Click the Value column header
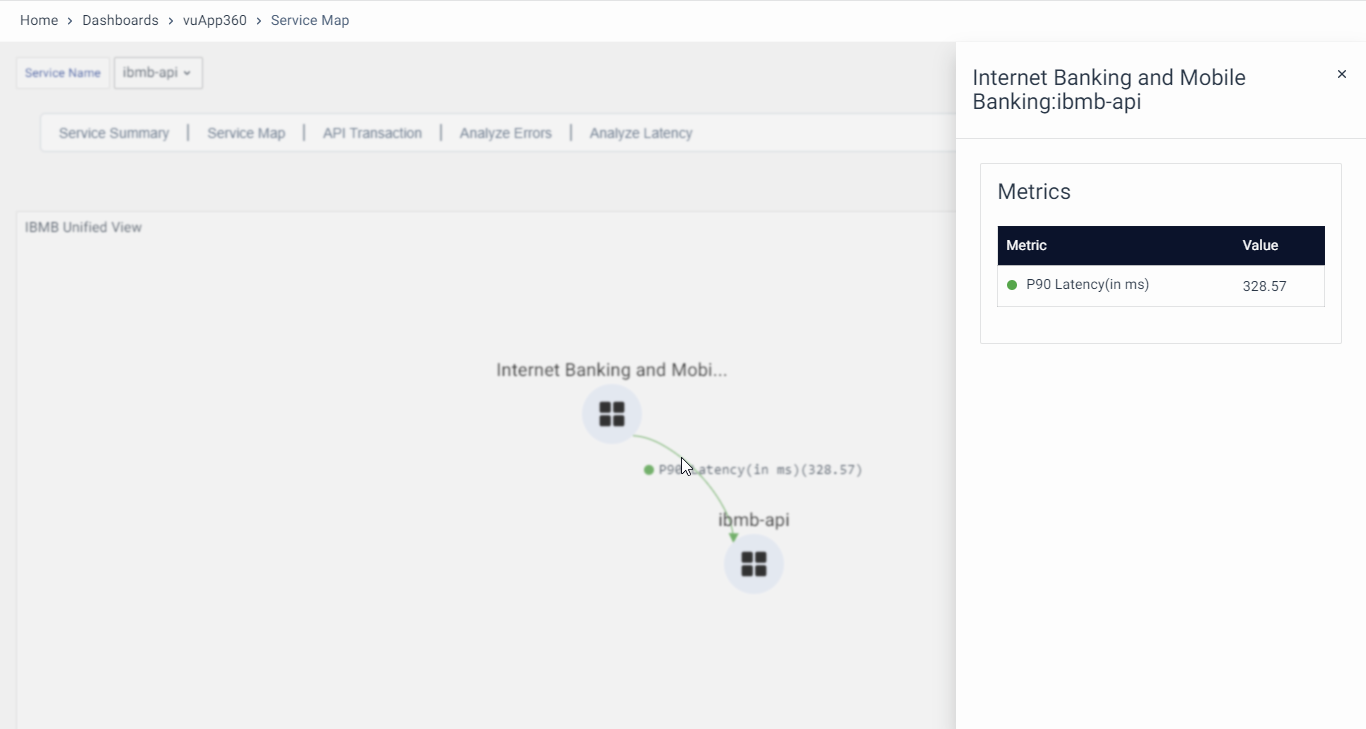This screenshot has width=1366, height=729. 1260,245
